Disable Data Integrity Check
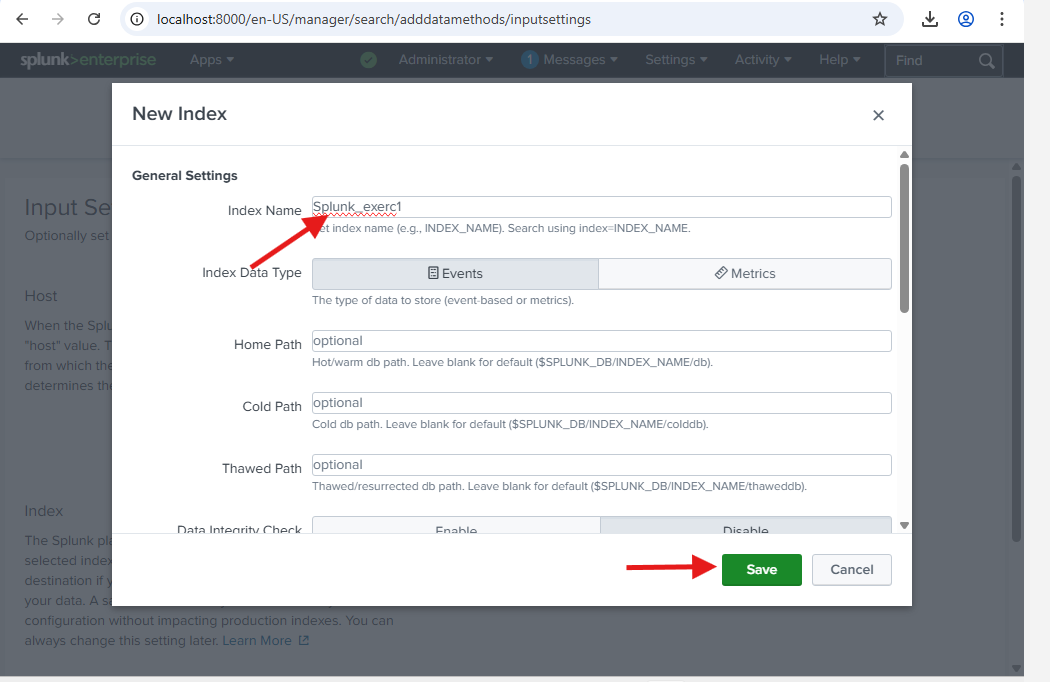Image resolution: width=1050 pixels, height=682 pixels. (746, 525)
